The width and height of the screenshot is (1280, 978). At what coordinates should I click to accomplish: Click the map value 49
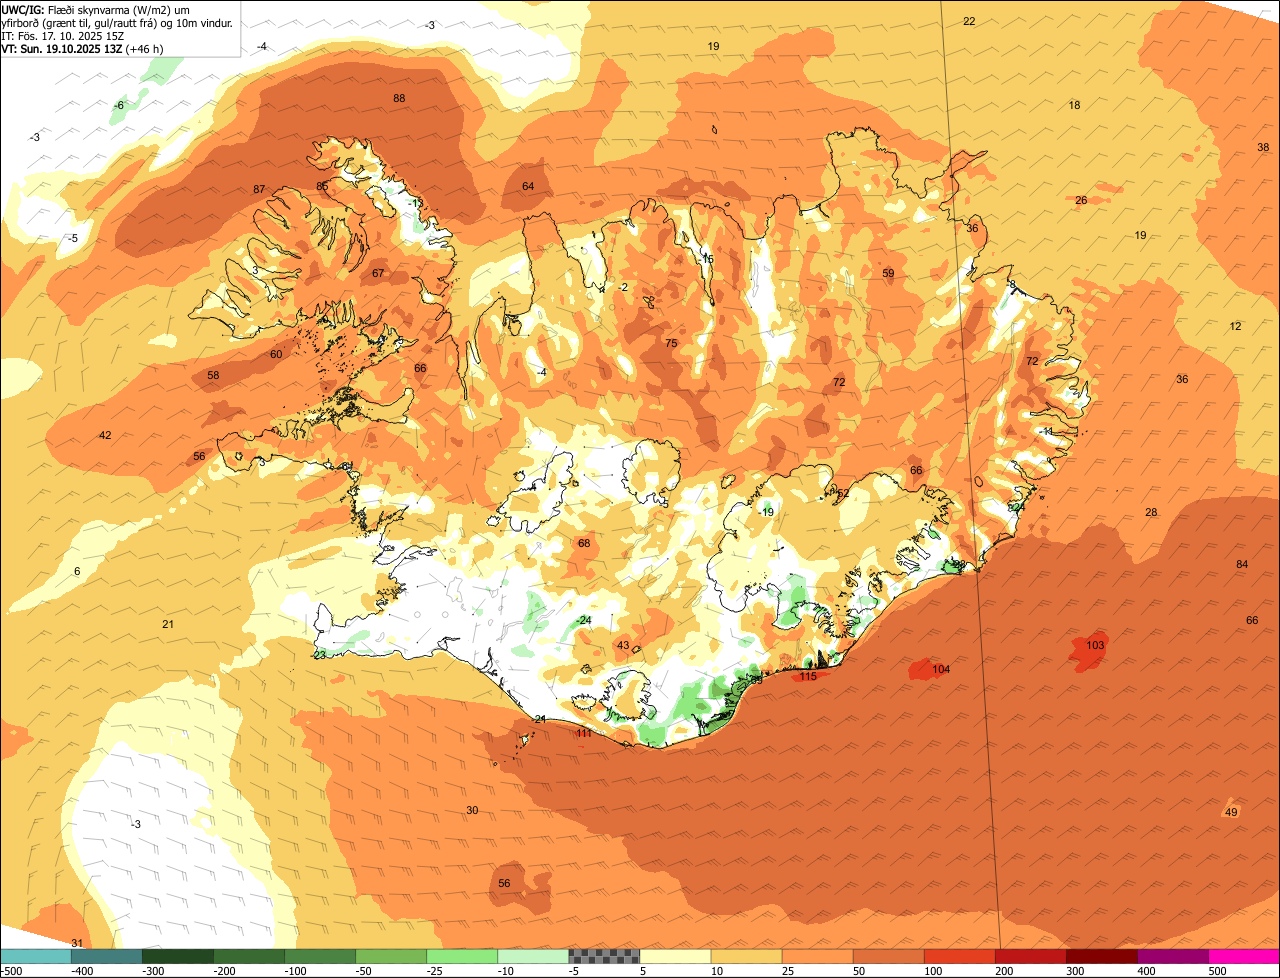(1231, 812)
